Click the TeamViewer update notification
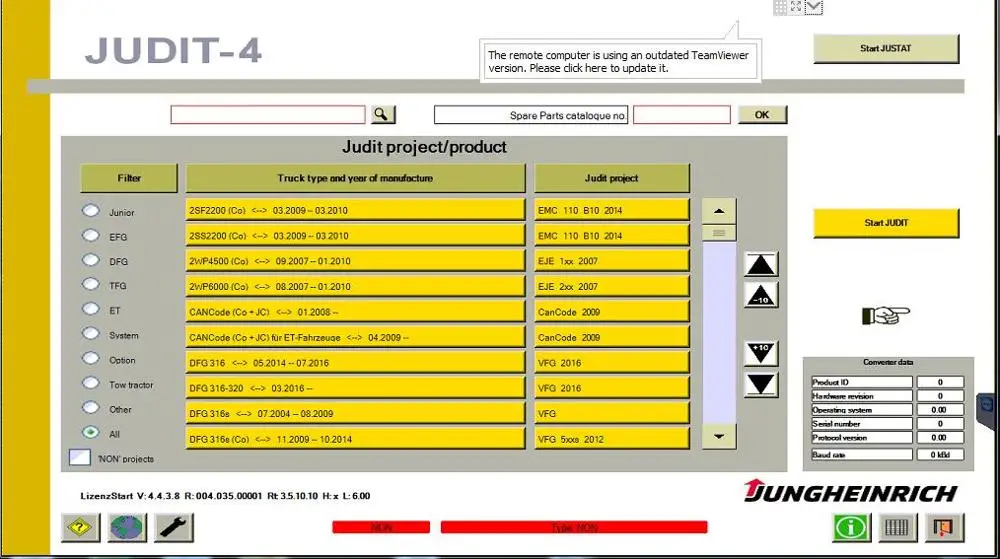 click(x=621, y=62)
